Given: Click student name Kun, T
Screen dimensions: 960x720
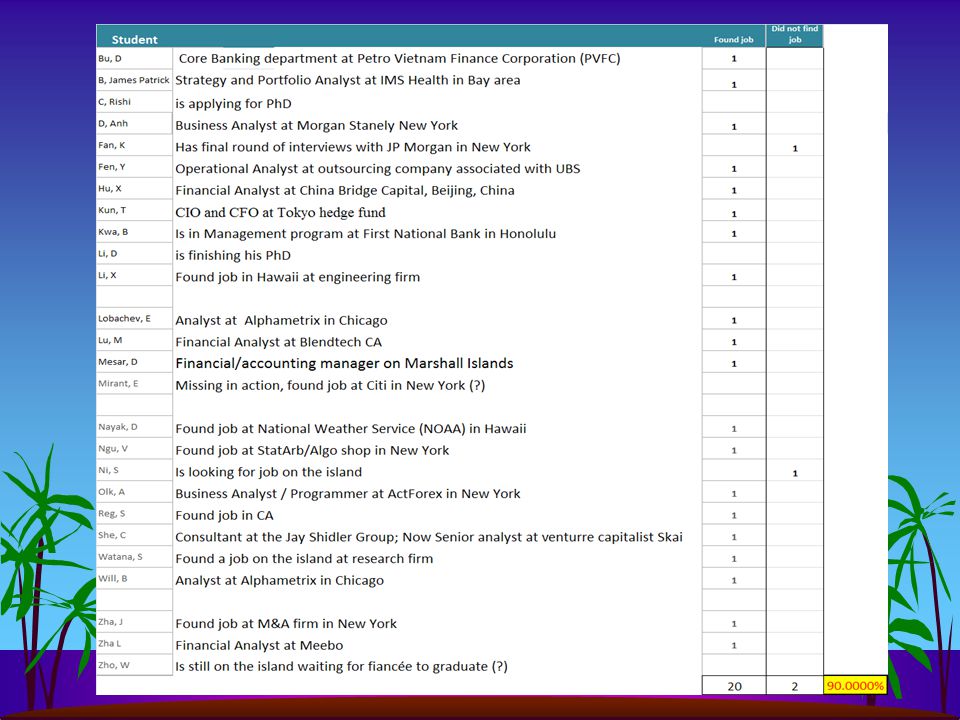Looking at the screenshot, I should pos(112,210).
